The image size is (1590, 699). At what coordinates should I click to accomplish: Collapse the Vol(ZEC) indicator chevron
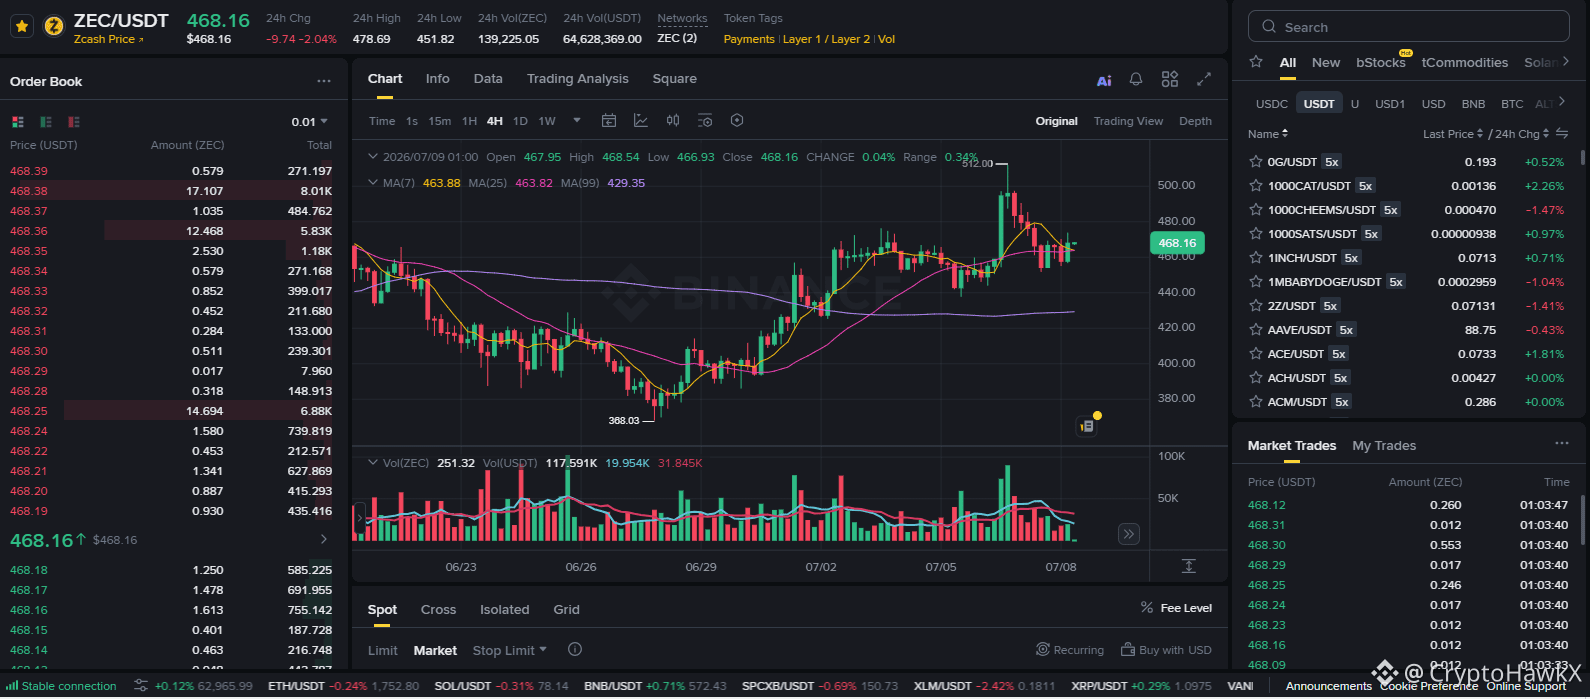[x=373, y=463]
